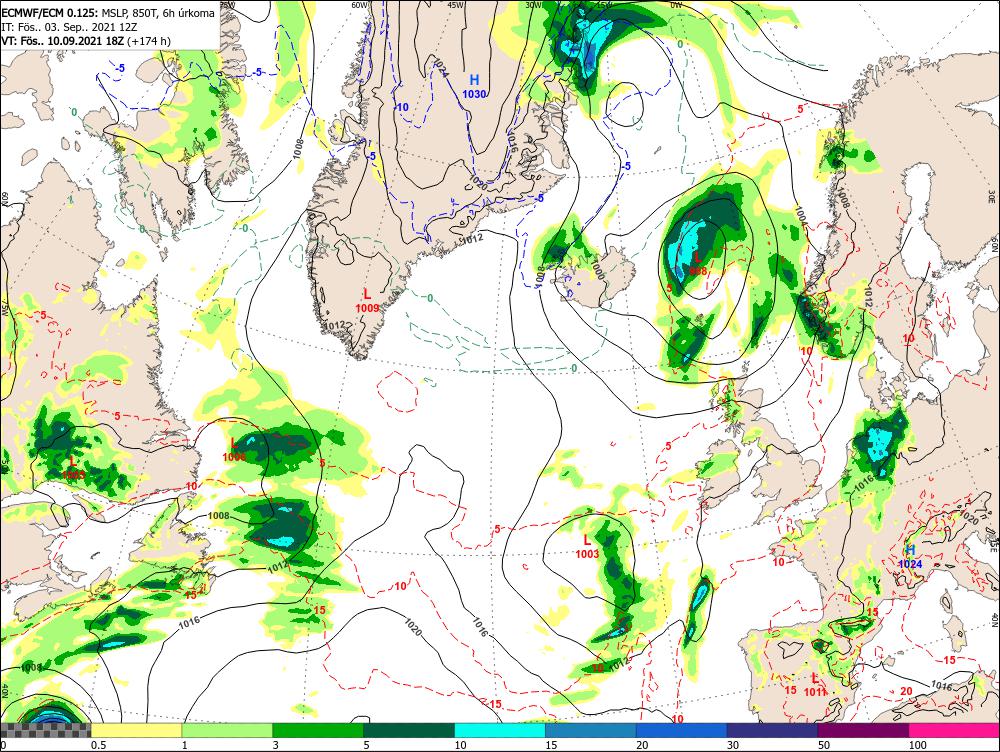
Task: Click the '(+174 h)' forecast hour text
Action: point(149,41)
